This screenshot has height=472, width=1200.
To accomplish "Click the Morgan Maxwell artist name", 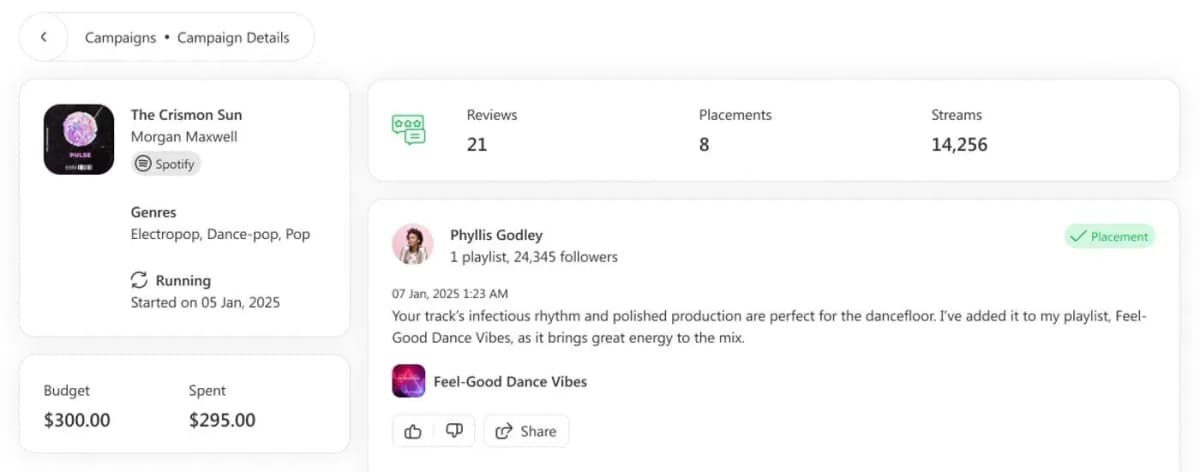I will point(184,137).
